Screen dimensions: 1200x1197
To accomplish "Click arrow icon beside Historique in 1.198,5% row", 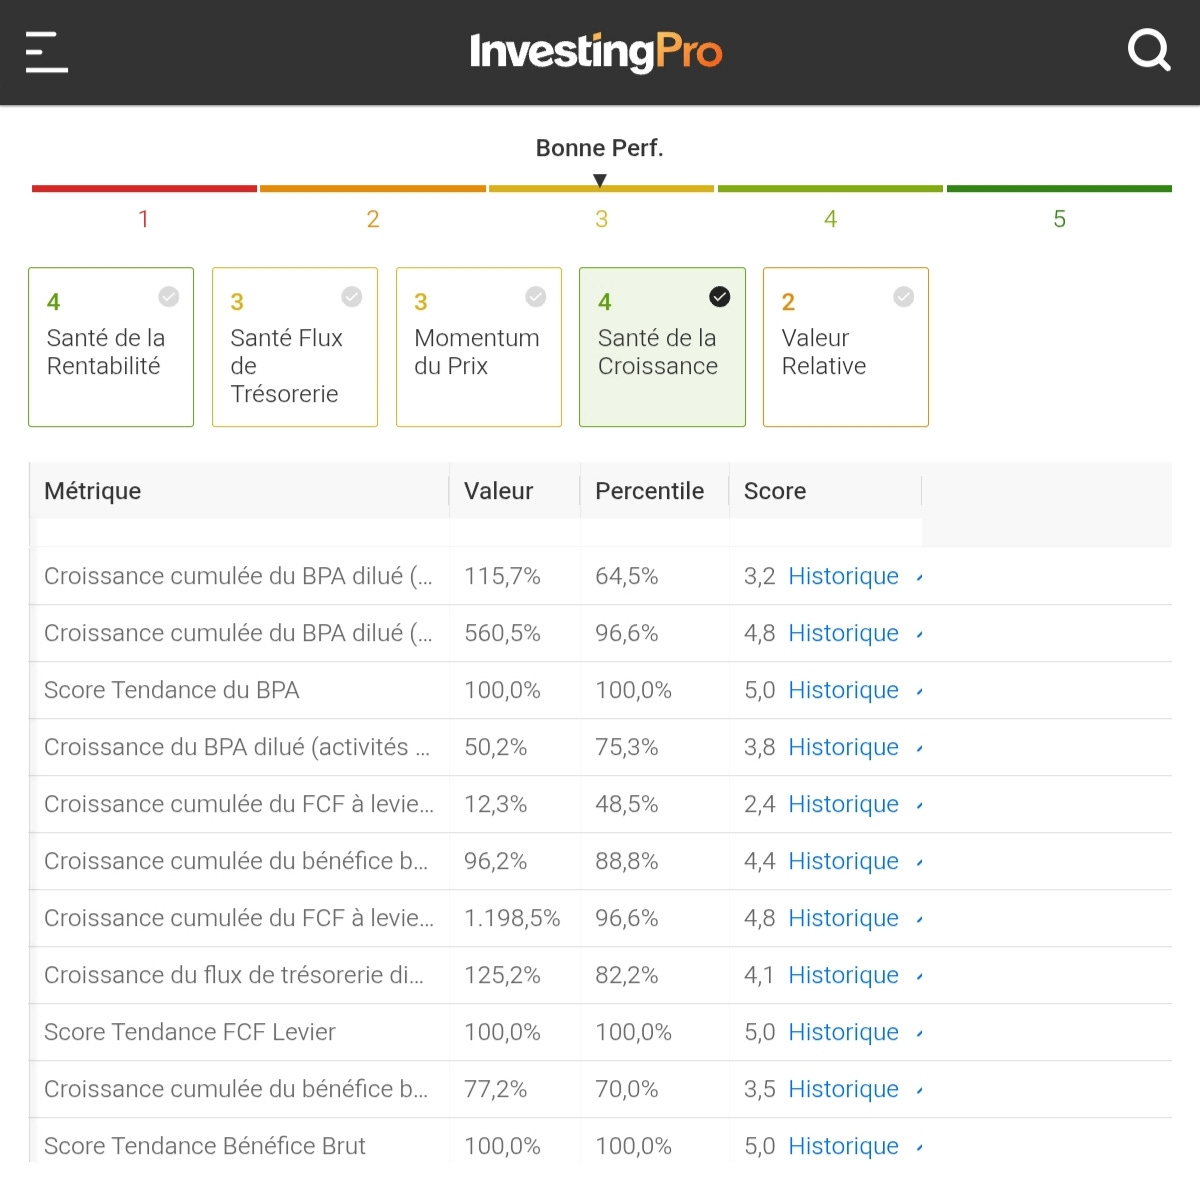I will 919,920.
